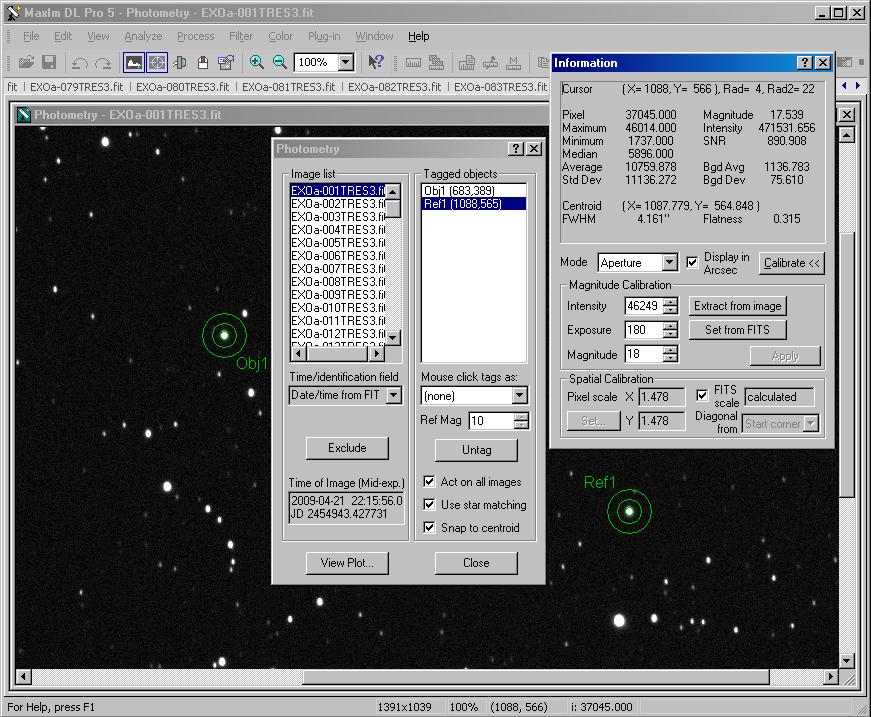Uncheck Act on all images

(429, 482)
